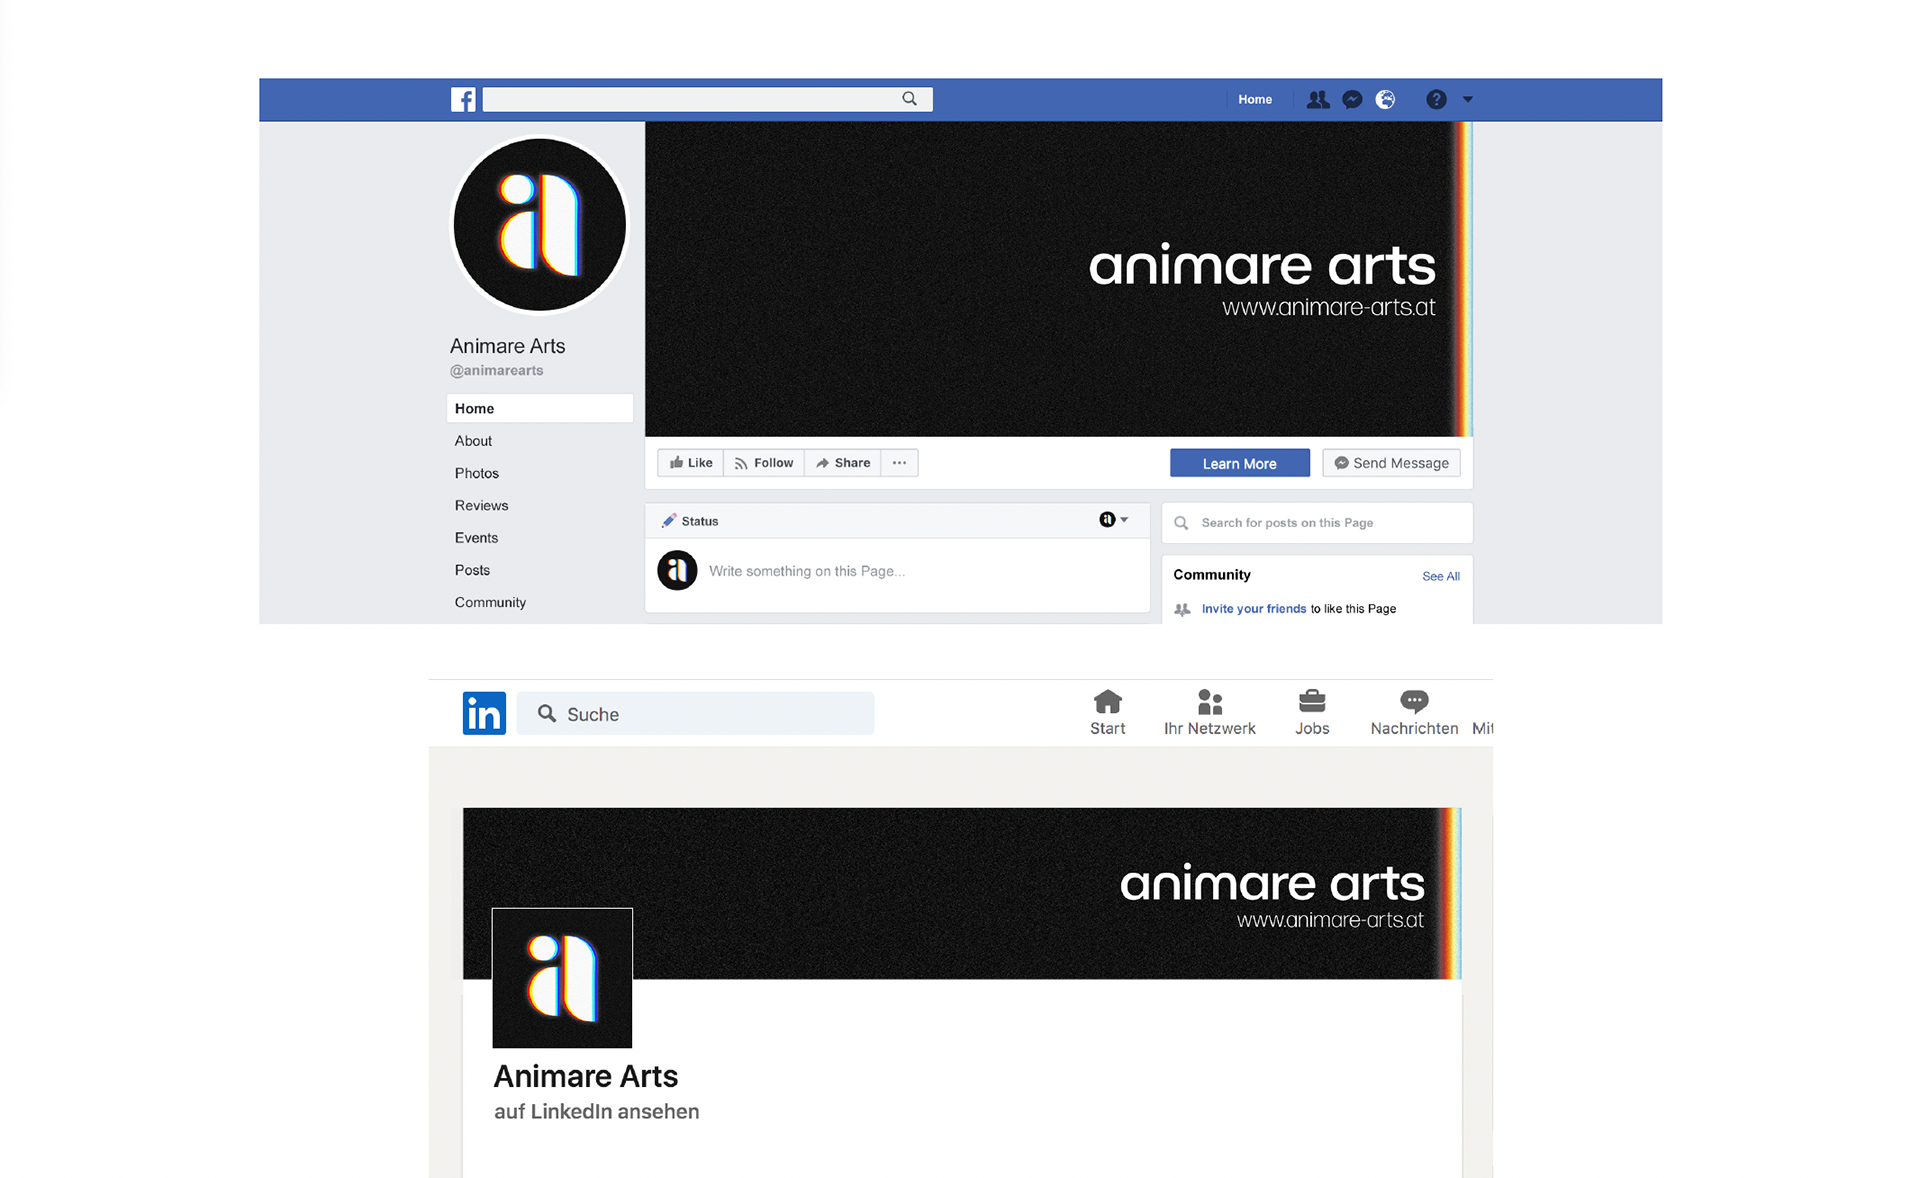Select About in page sidebar
Screen dimensions: 1920x1178
(x=473, y=441)
